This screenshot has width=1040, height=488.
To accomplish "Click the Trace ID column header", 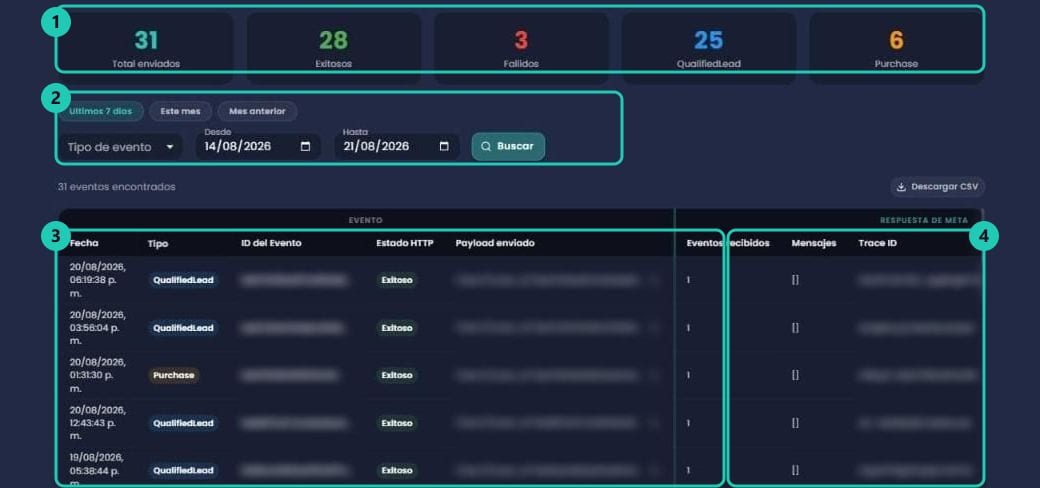I will (878, 243).
